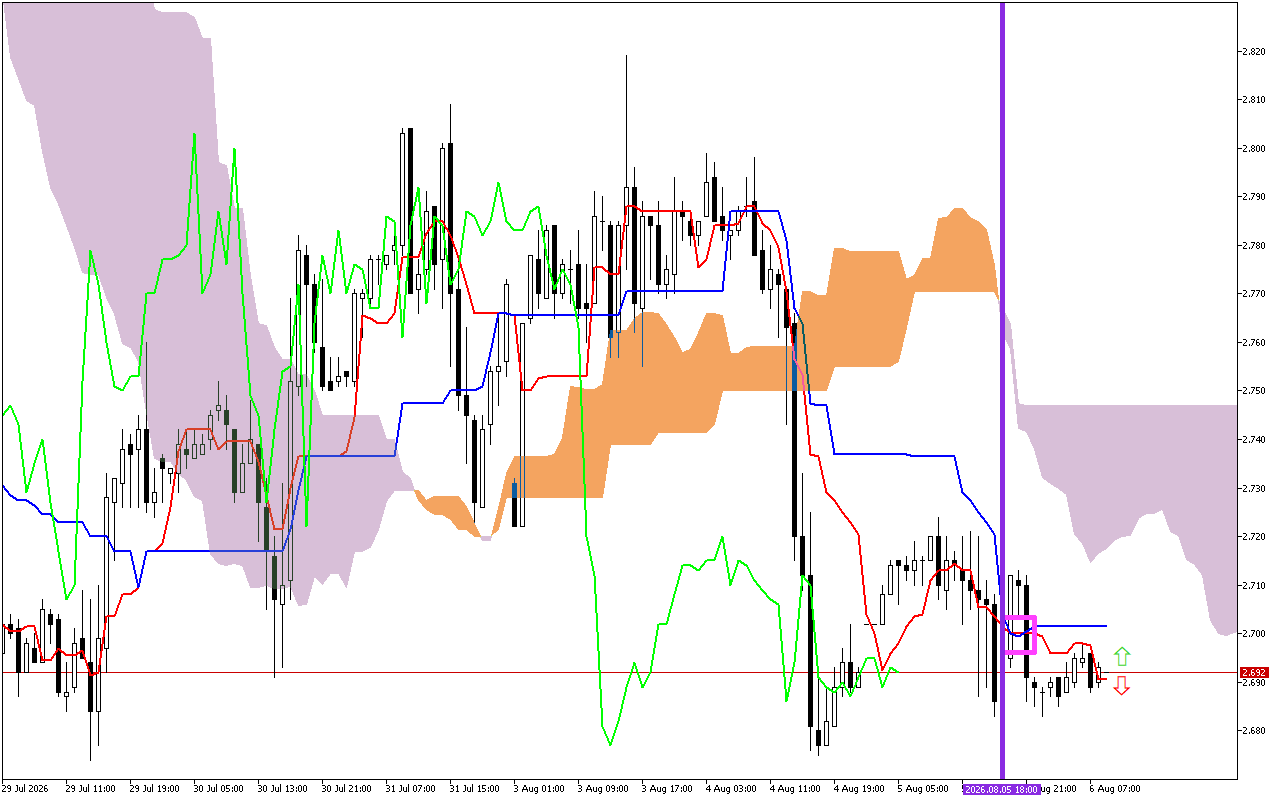Click the 2.770 price scale label
This screenshot has width=1280, height=800.
point(1254,294)
